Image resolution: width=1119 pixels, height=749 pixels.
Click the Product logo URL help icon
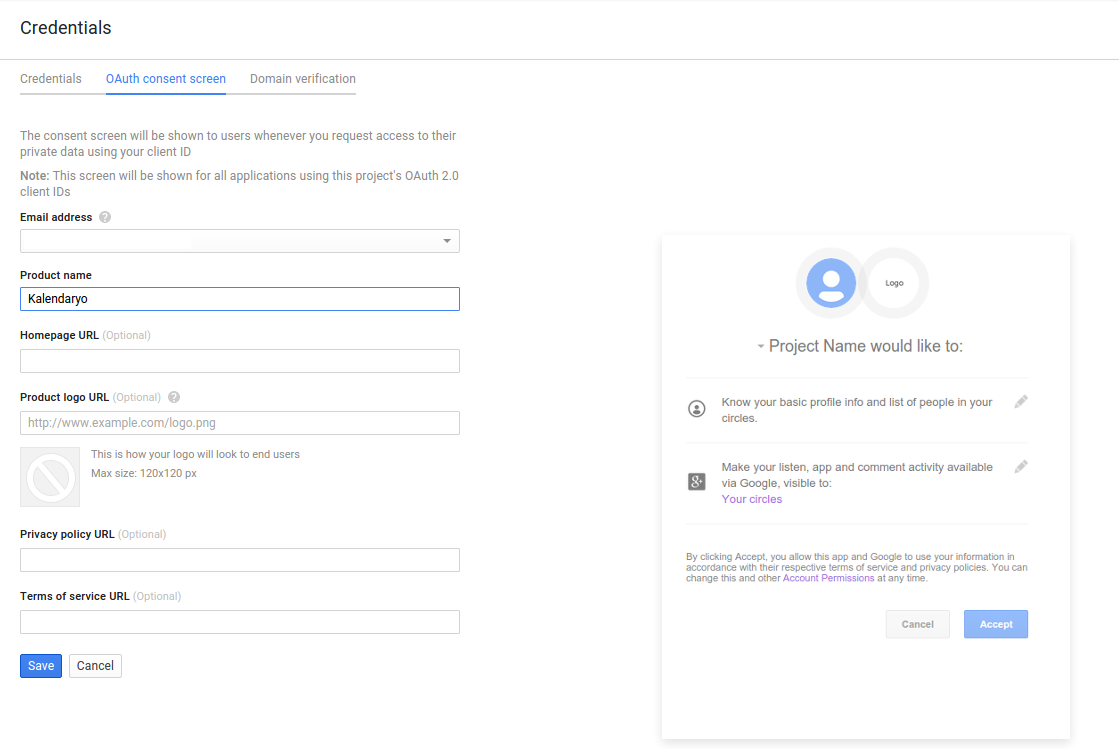pyautogui.click(x=174, y=397)
